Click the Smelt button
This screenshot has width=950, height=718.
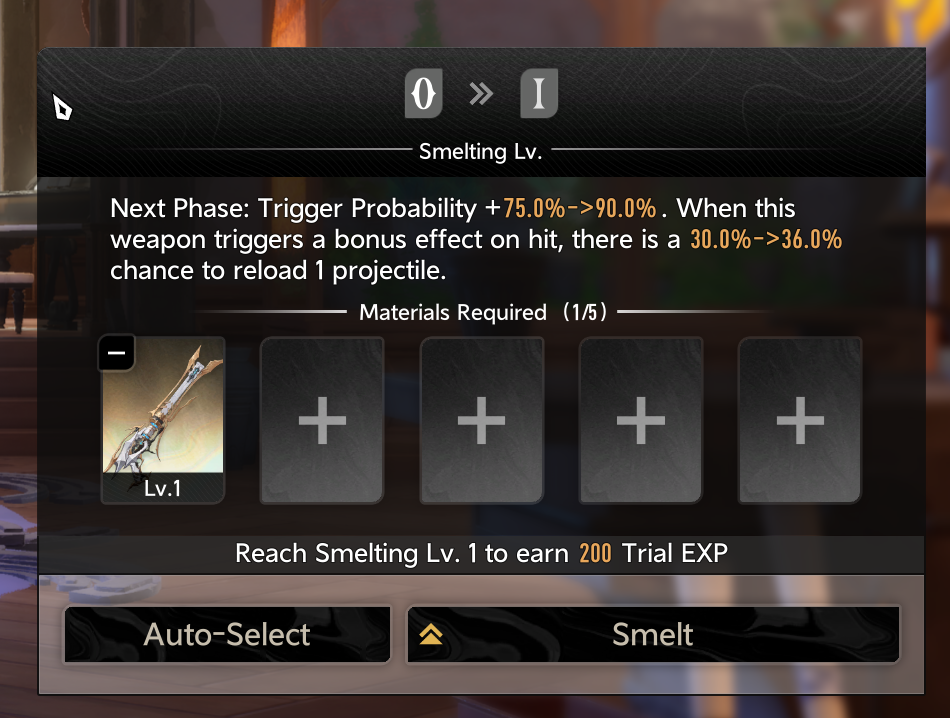pyautogui.click(x=653, y=634)
